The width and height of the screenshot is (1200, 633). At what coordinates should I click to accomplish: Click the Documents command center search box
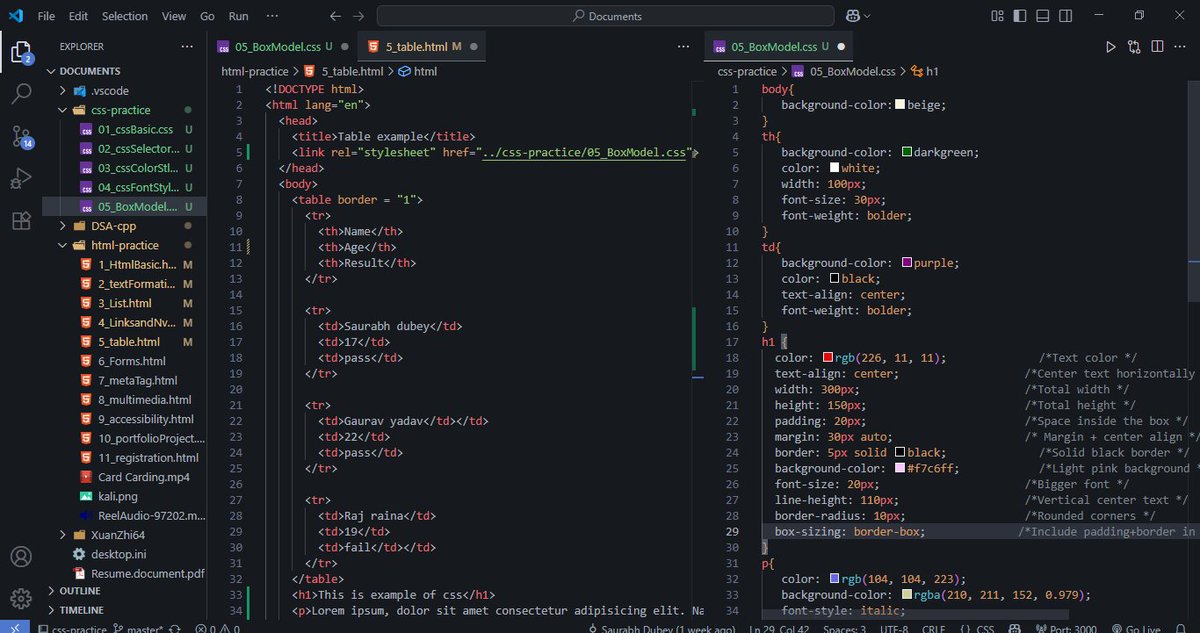(x=605, y=16)
